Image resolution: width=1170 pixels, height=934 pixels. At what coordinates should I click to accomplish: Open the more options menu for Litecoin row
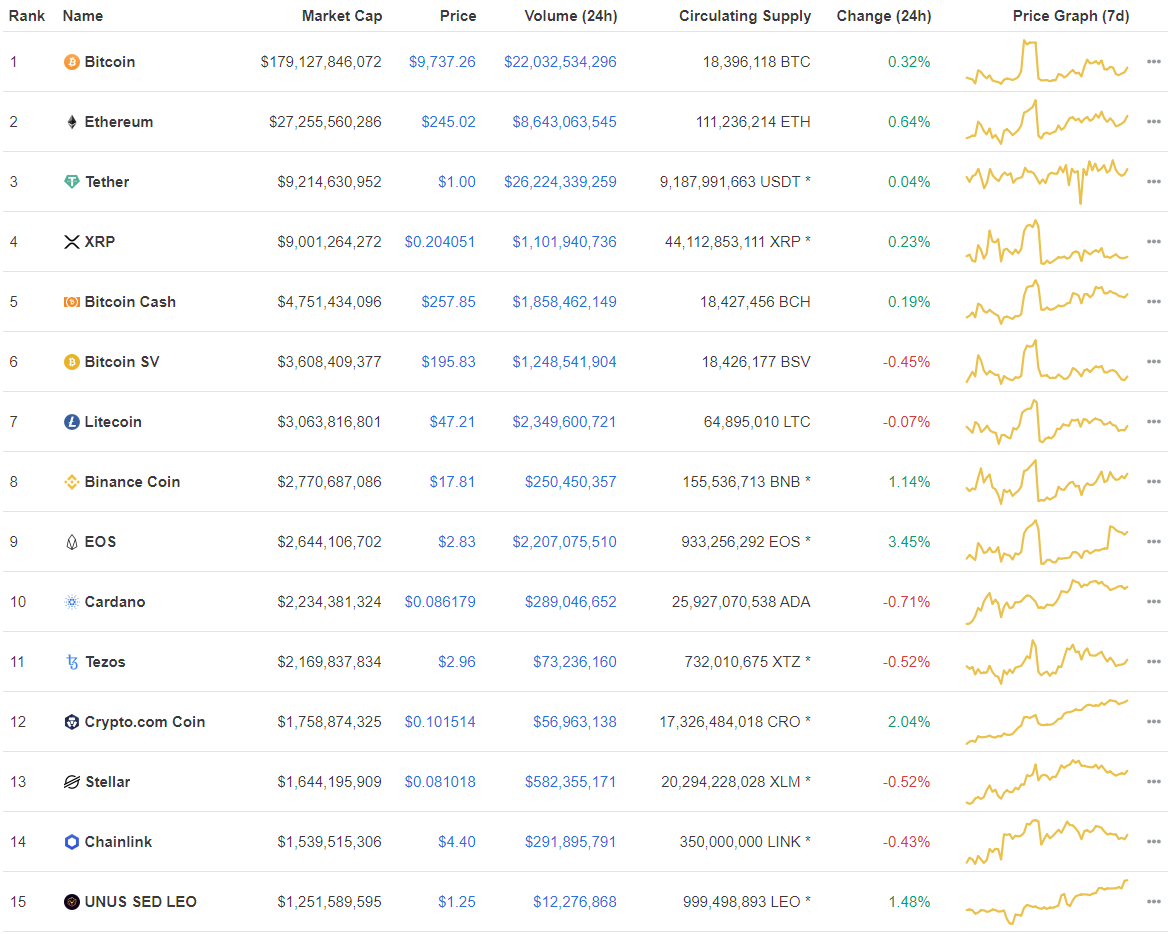[x=1154, y=422]
